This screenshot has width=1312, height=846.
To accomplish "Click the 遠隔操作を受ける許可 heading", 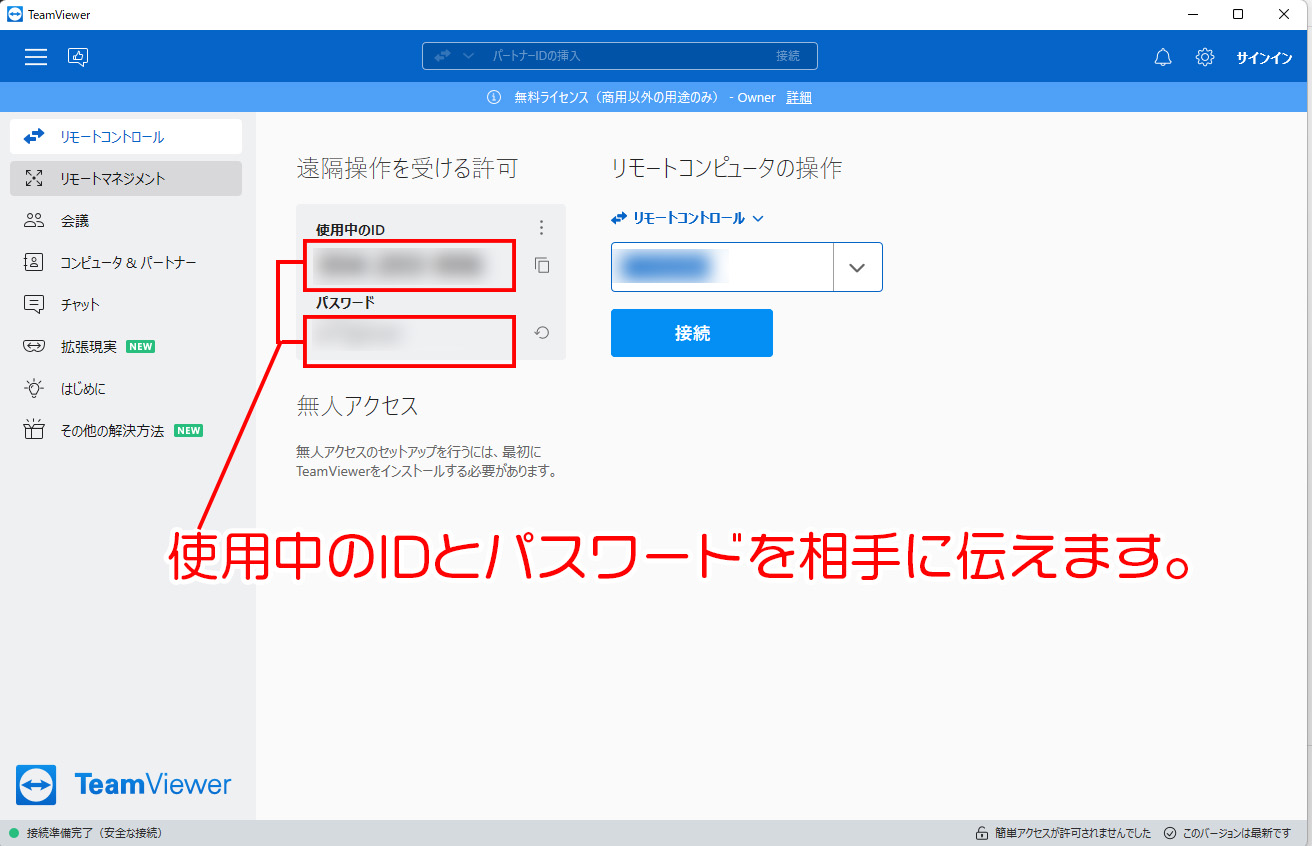I will [x=407, y=169].
